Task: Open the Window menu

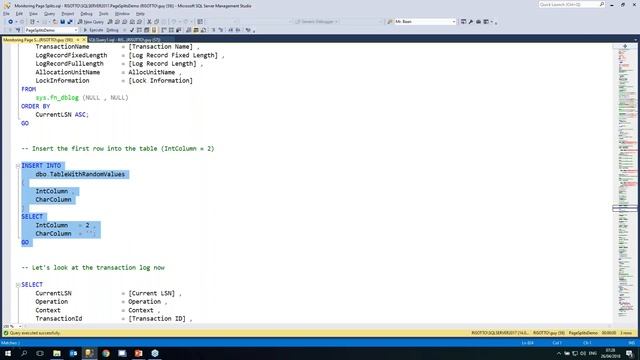Action: point(122,13)
